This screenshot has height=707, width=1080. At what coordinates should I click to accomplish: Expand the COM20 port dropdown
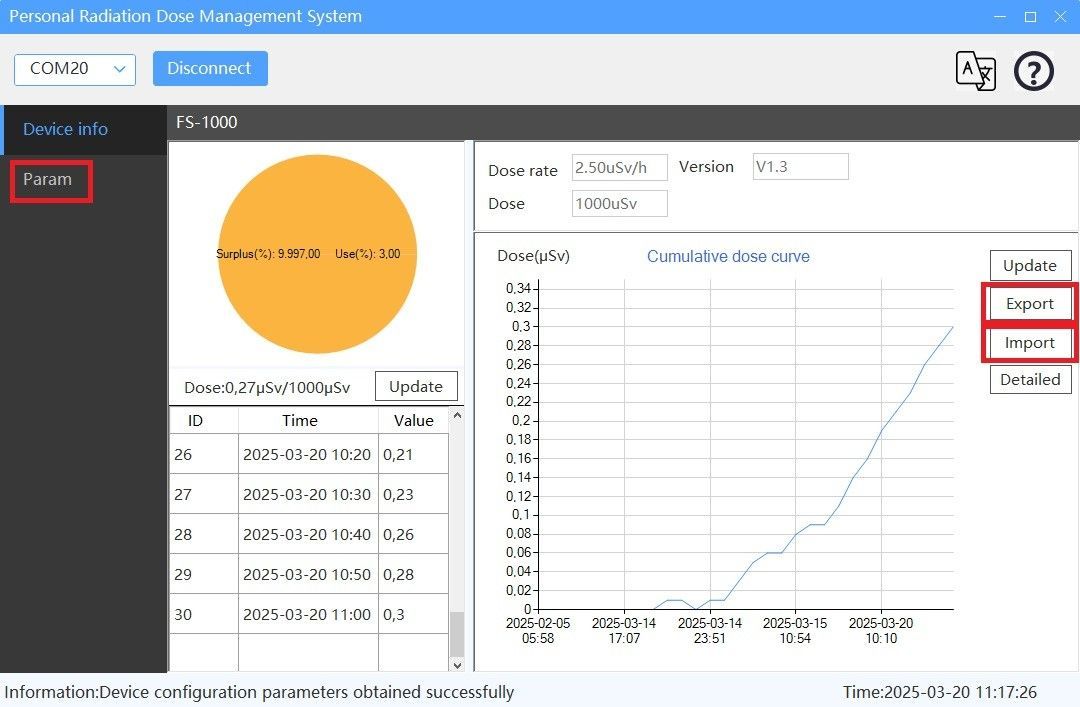click(x=75, y=69)
